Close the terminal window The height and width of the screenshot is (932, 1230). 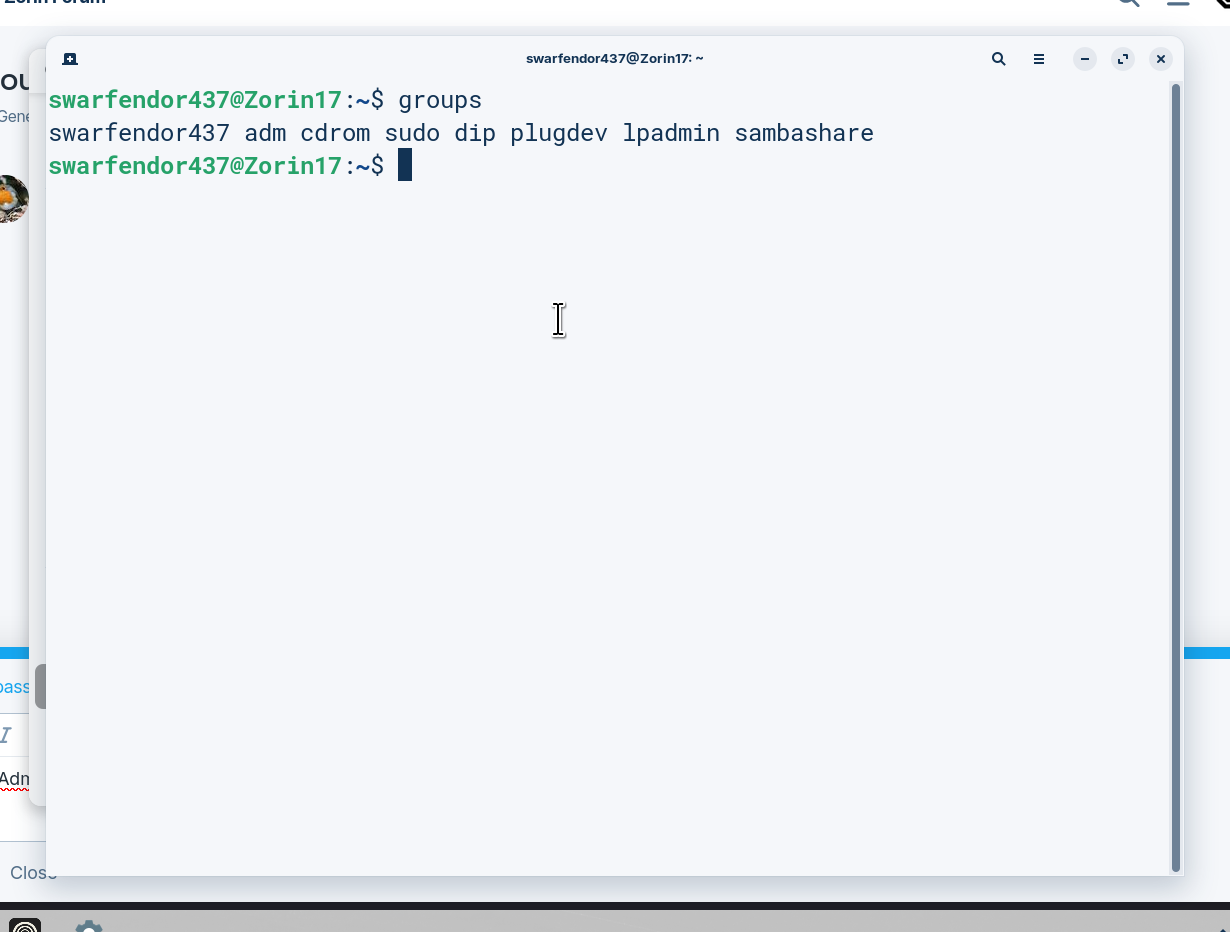1161,59
